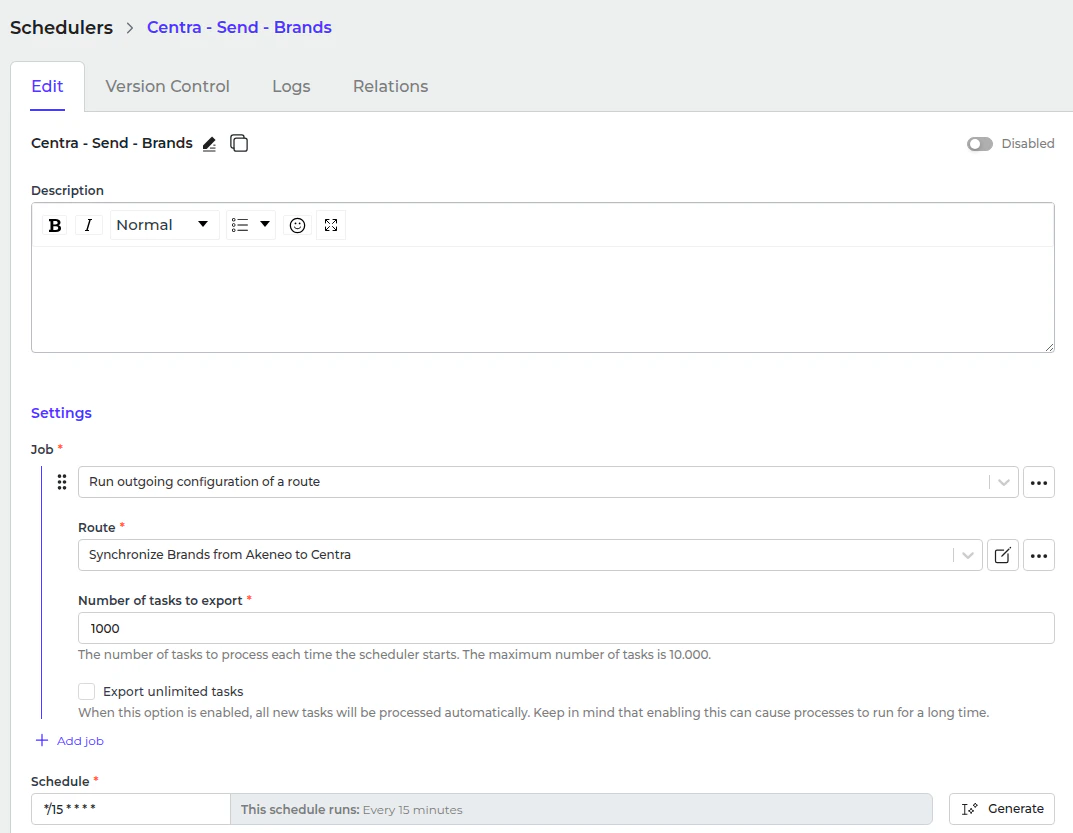Click the Description resize handle corner
The width and height of the screenshot is (1073, 833).
1049,348
